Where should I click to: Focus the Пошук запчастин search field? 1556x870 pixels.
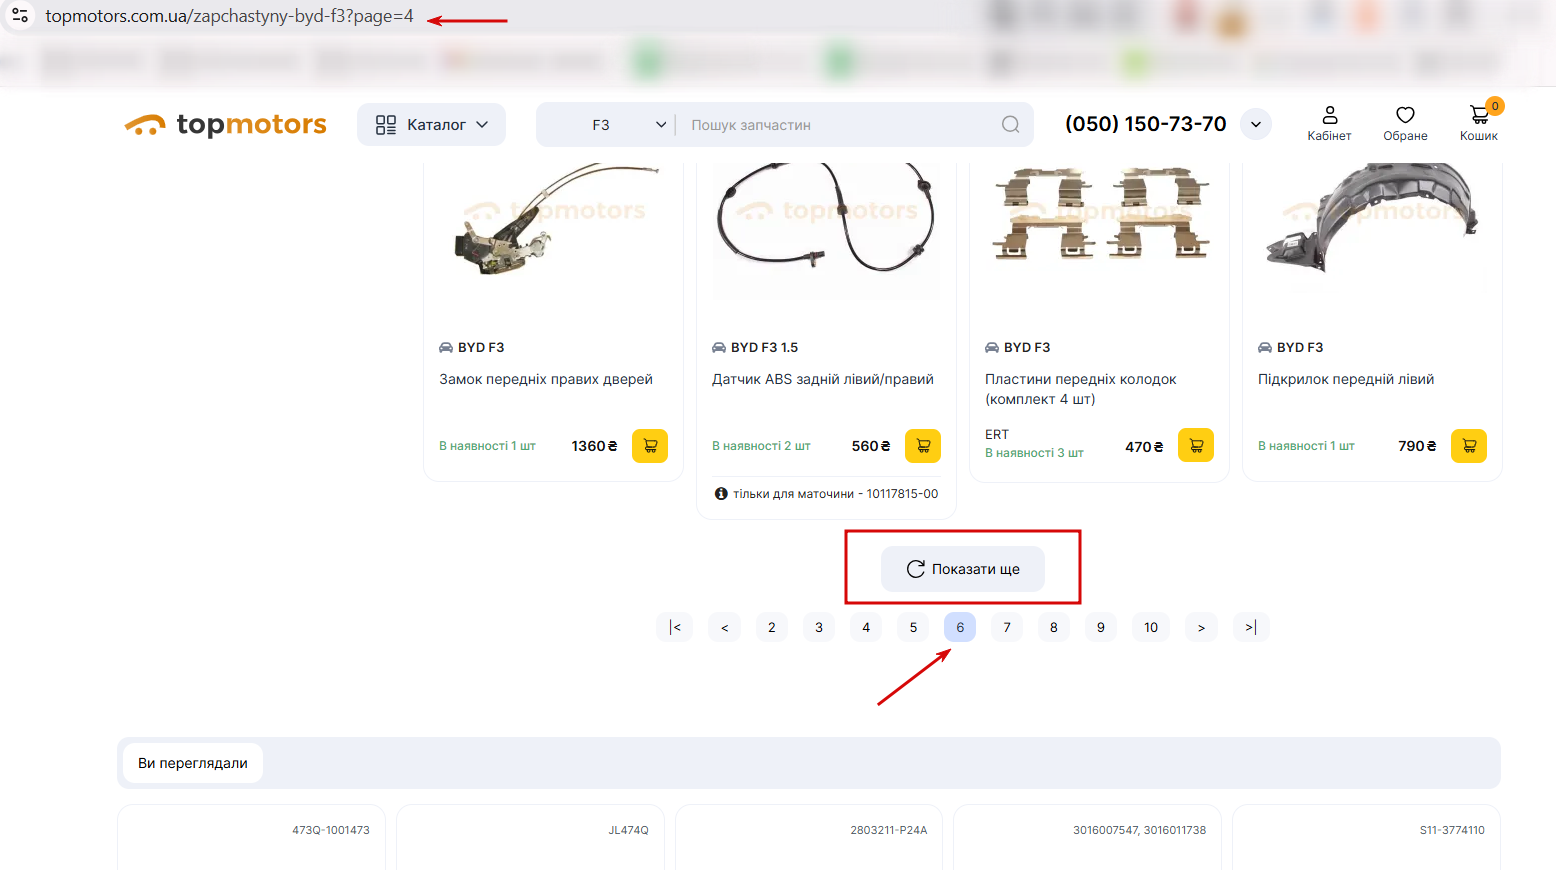tap(840, 125)
